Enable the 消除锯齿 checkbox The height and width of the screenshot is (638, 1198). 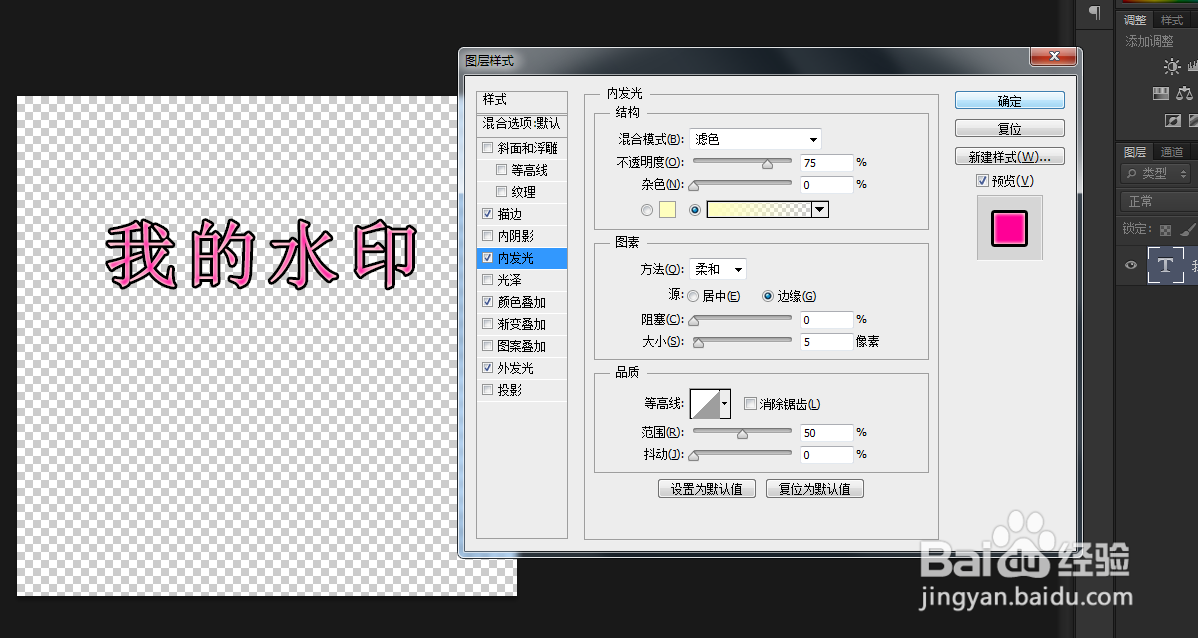click(x=750, y=403)
